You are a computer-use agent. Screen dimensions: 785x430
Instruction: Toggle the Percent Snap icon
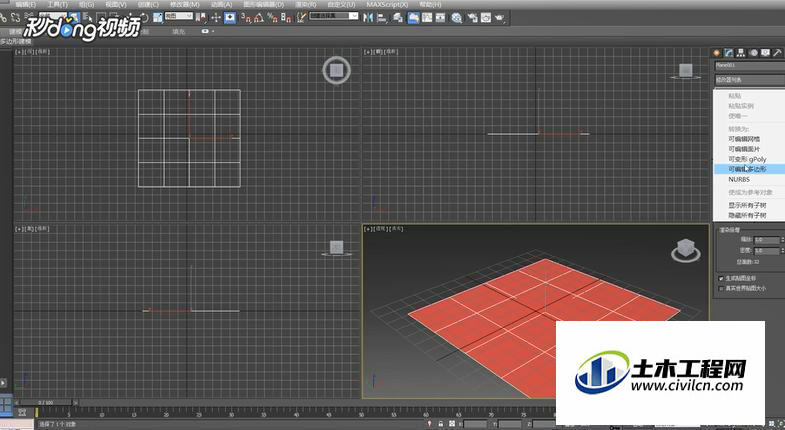tap(272, 18)
